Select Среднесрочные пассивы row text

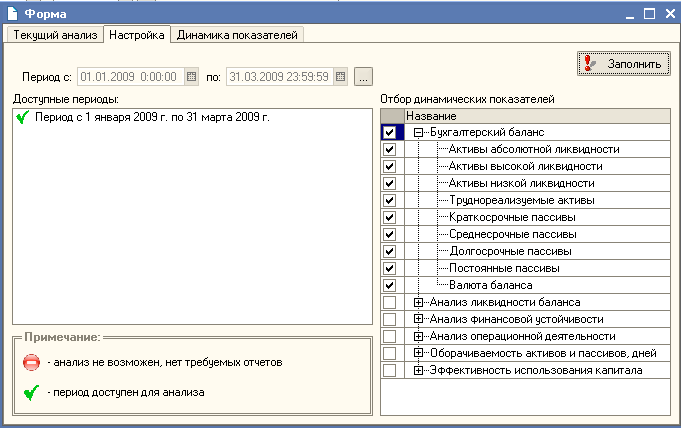click(513, 234)
